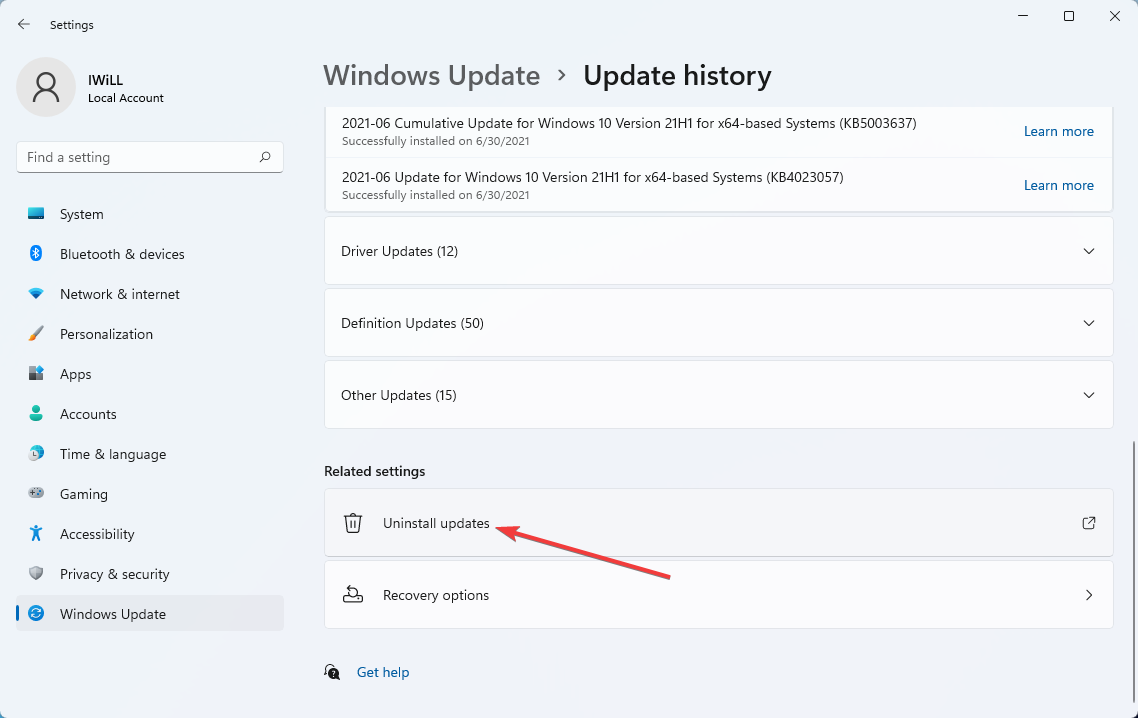
Task: Open the Get help link
Action: coord(383,672)
